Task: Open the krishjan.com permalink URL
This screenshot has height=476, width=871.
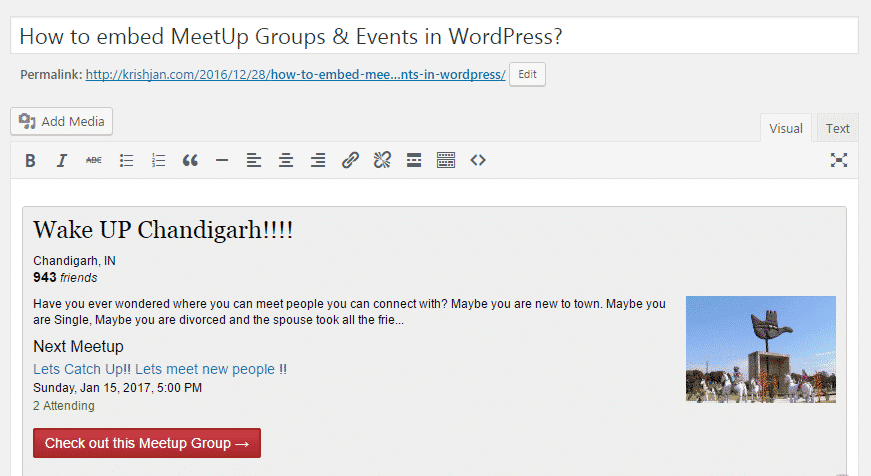Action: click(x=296, y=74)
